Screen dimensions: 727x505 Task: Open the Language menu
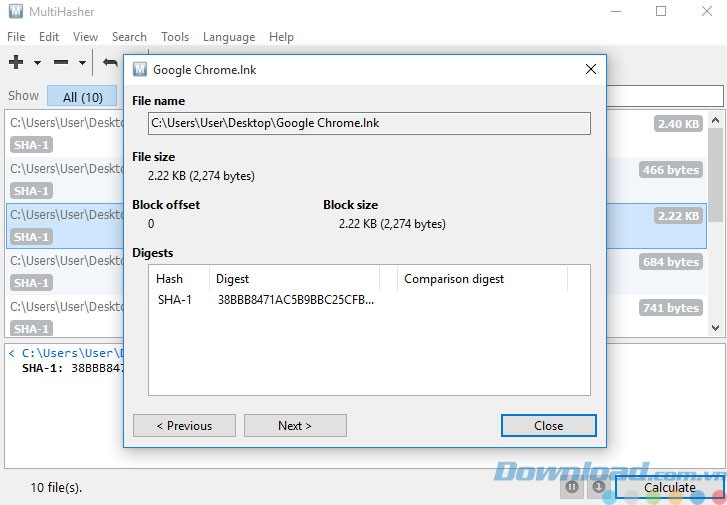[229, 37]
